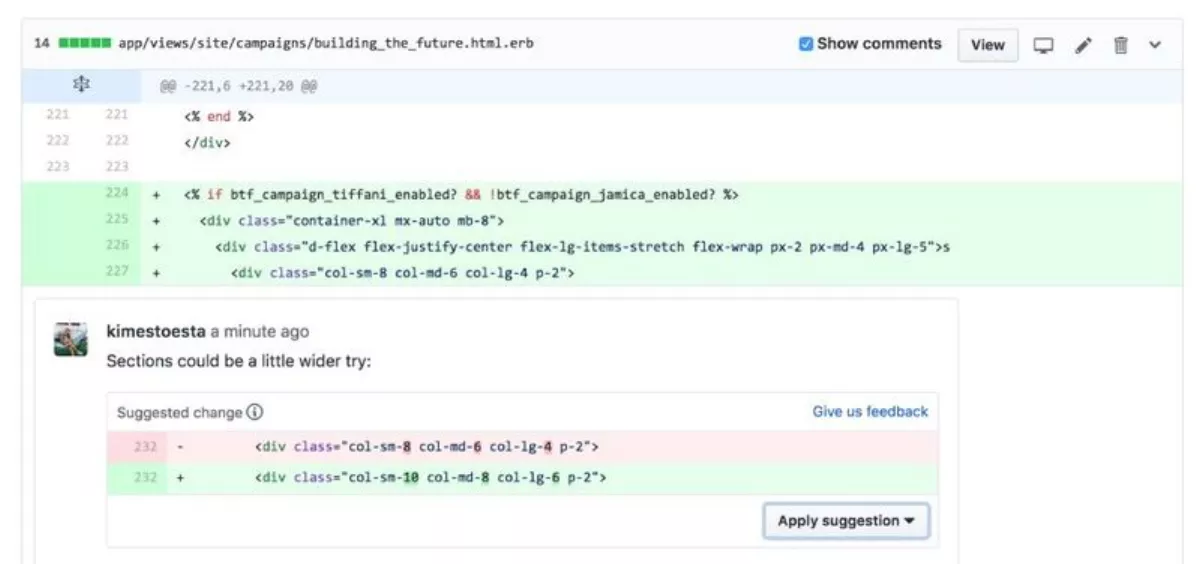Click line number 232 on the removed suggestion line
Image resolution: width=1200 pixels, height=564 pixels.
[146, 447]
